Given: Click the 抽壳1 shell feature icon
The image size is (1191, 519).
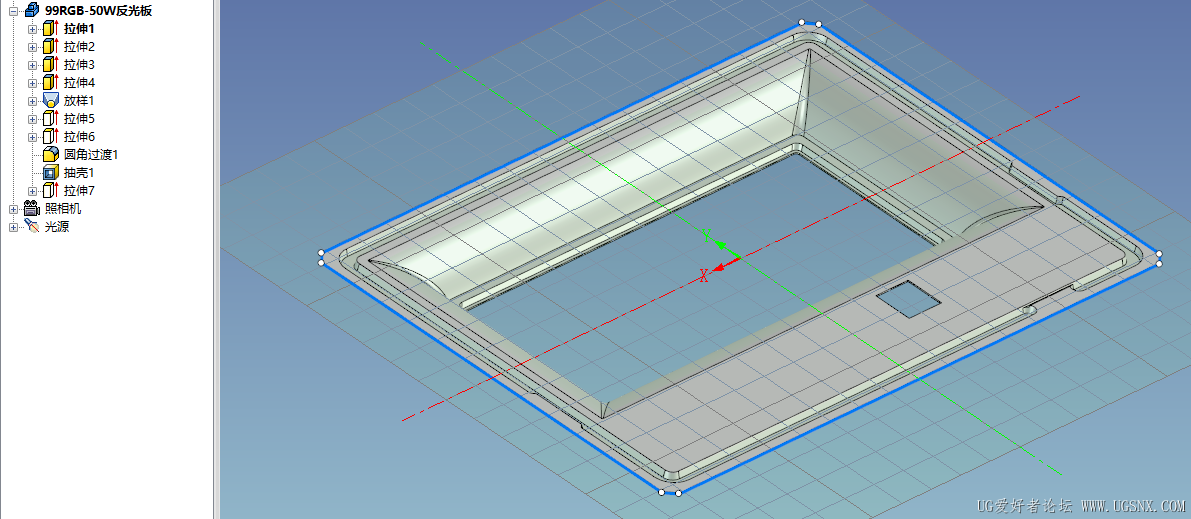Looking at the screenshot, I should [51, 172].
